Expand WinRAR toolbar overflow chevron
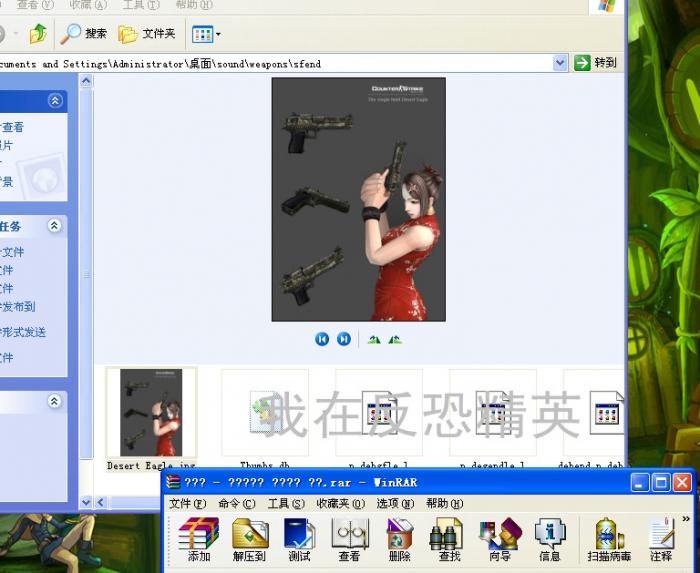 [686, 519]
